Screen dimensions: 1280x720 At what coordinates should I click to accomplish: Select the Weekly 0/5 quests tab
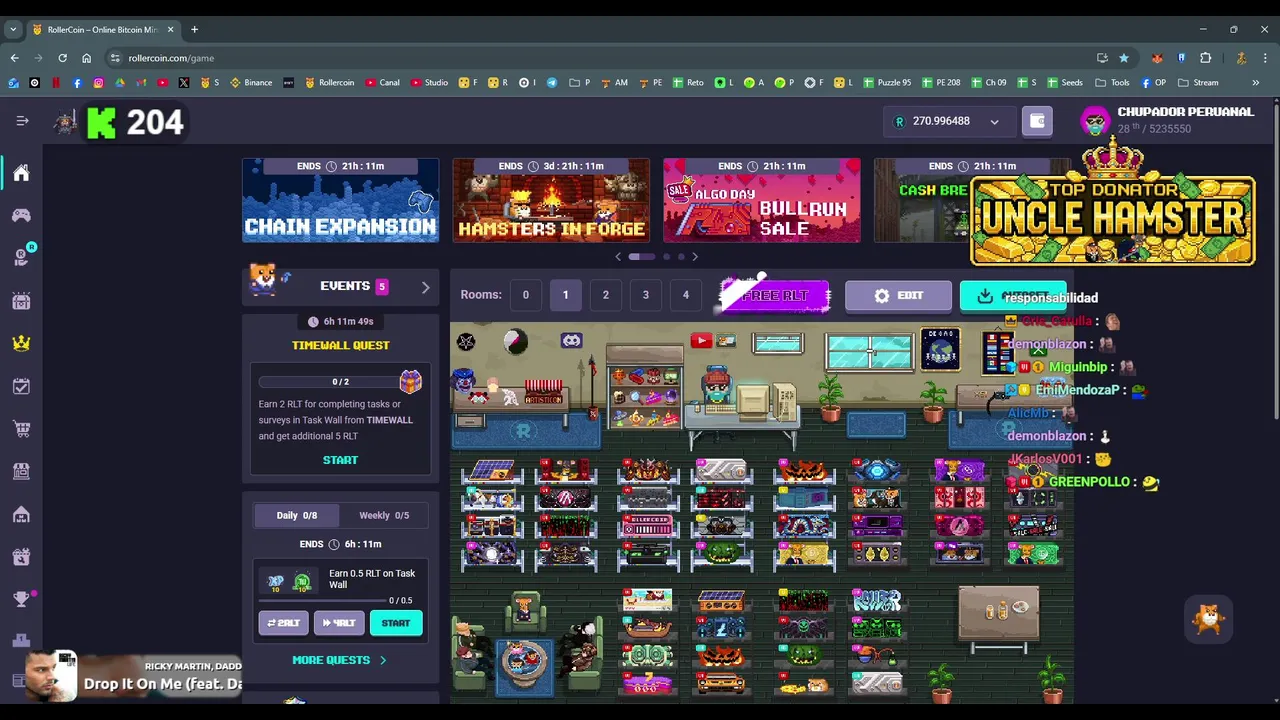point(384,515)
